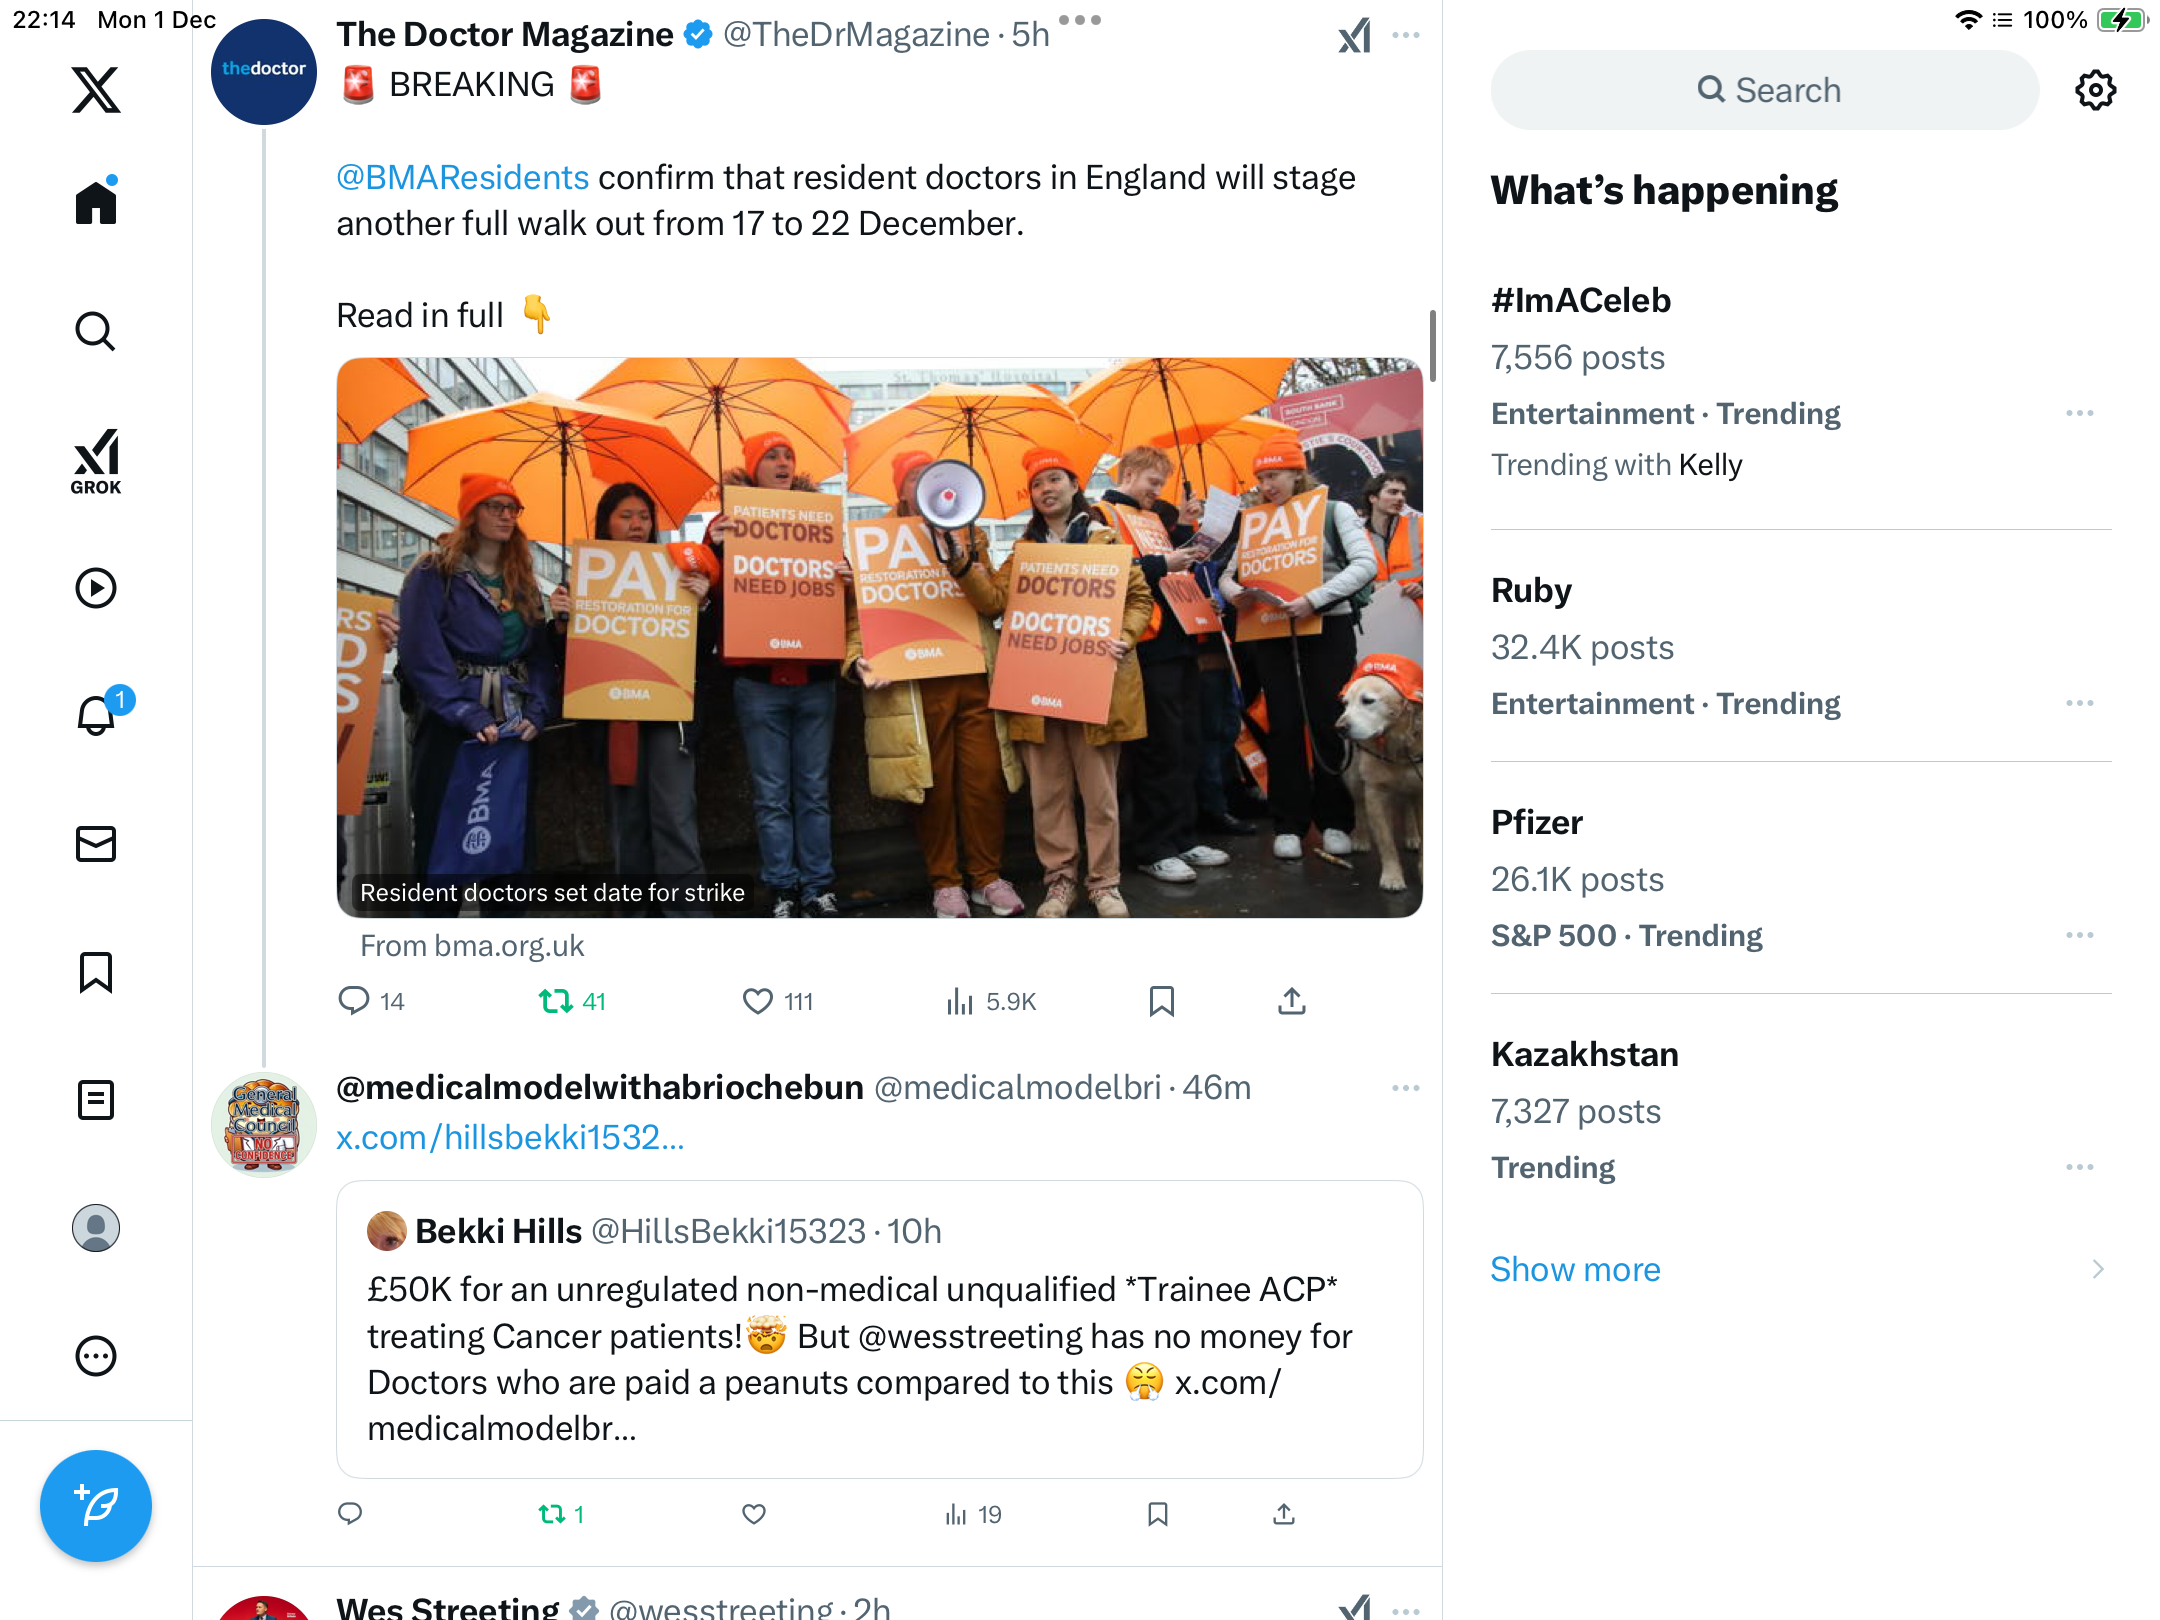Open Grok from the sidebar
The image size is (2160, 1620).
(96, 462)
